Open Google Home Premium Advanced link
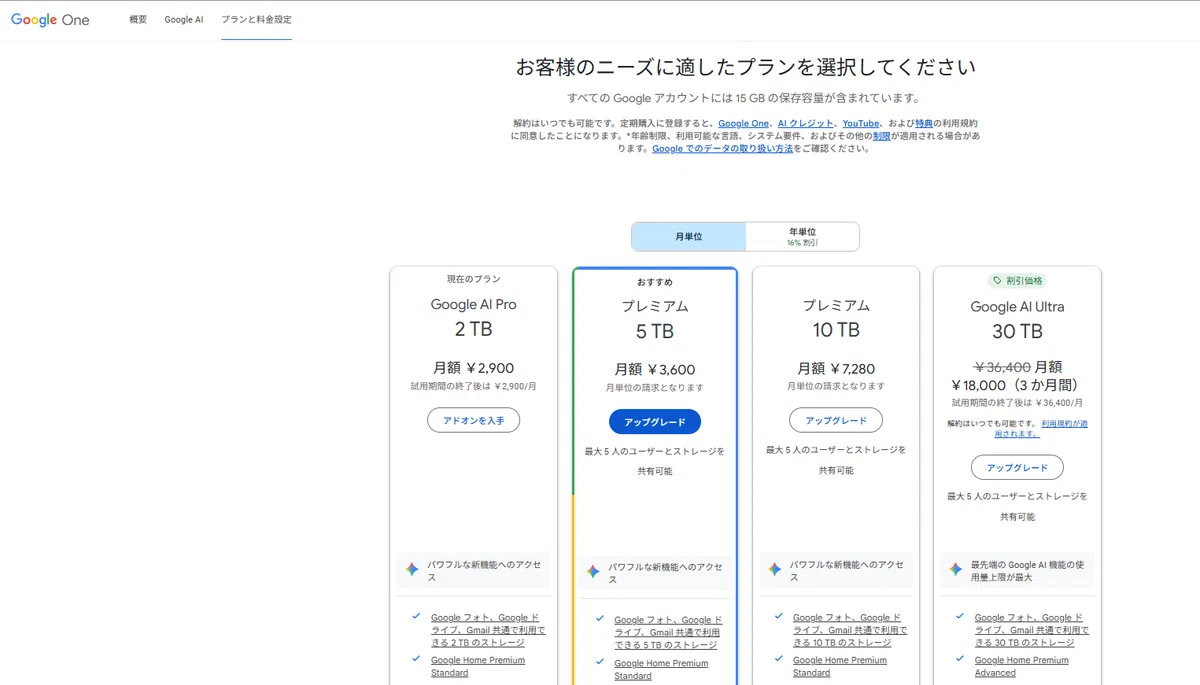 pyautogui.click(x=1022, y=666)
